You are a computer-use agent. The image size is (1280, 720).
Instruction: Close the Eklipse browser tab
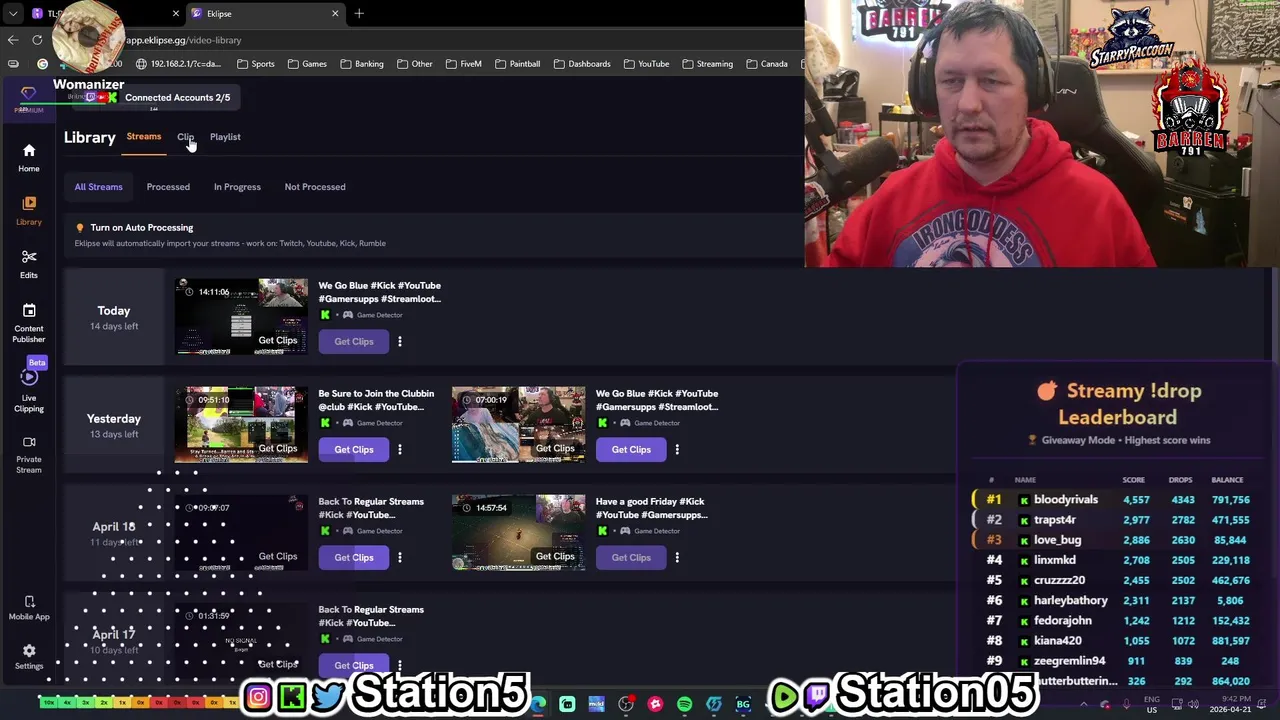(335, 13)
